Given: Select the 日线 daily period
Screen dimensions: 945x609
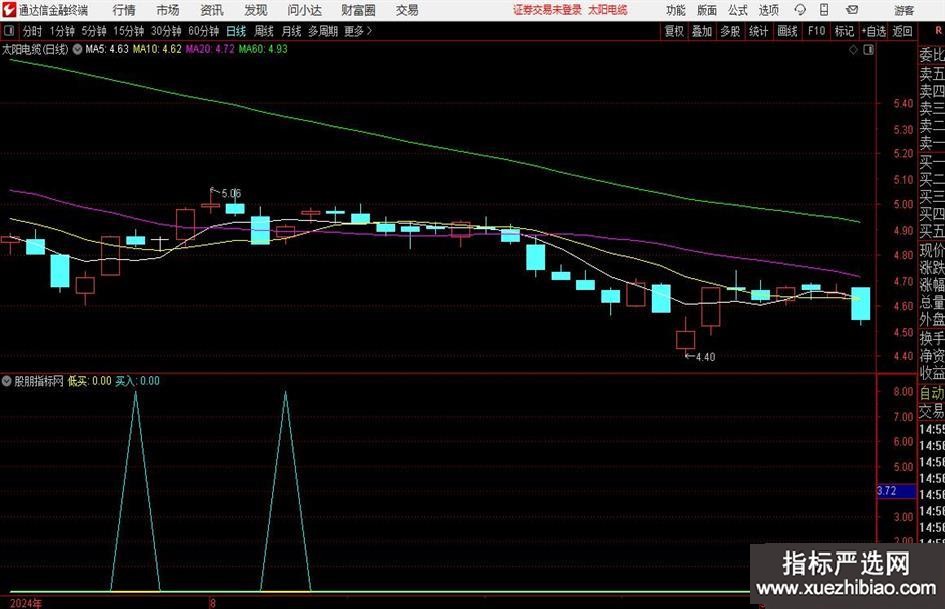Looking at the screenshot, I should (236, 31).
